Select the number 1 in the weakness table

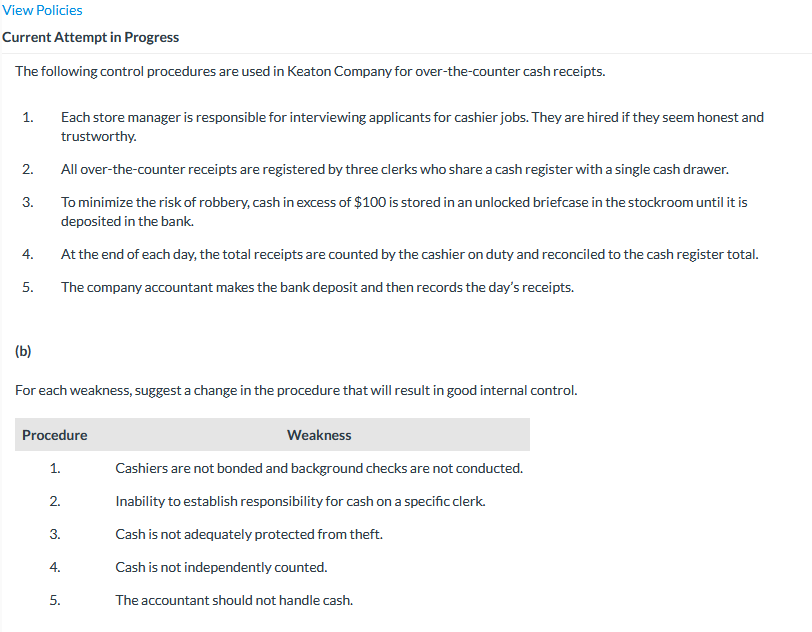click(55, 468)
